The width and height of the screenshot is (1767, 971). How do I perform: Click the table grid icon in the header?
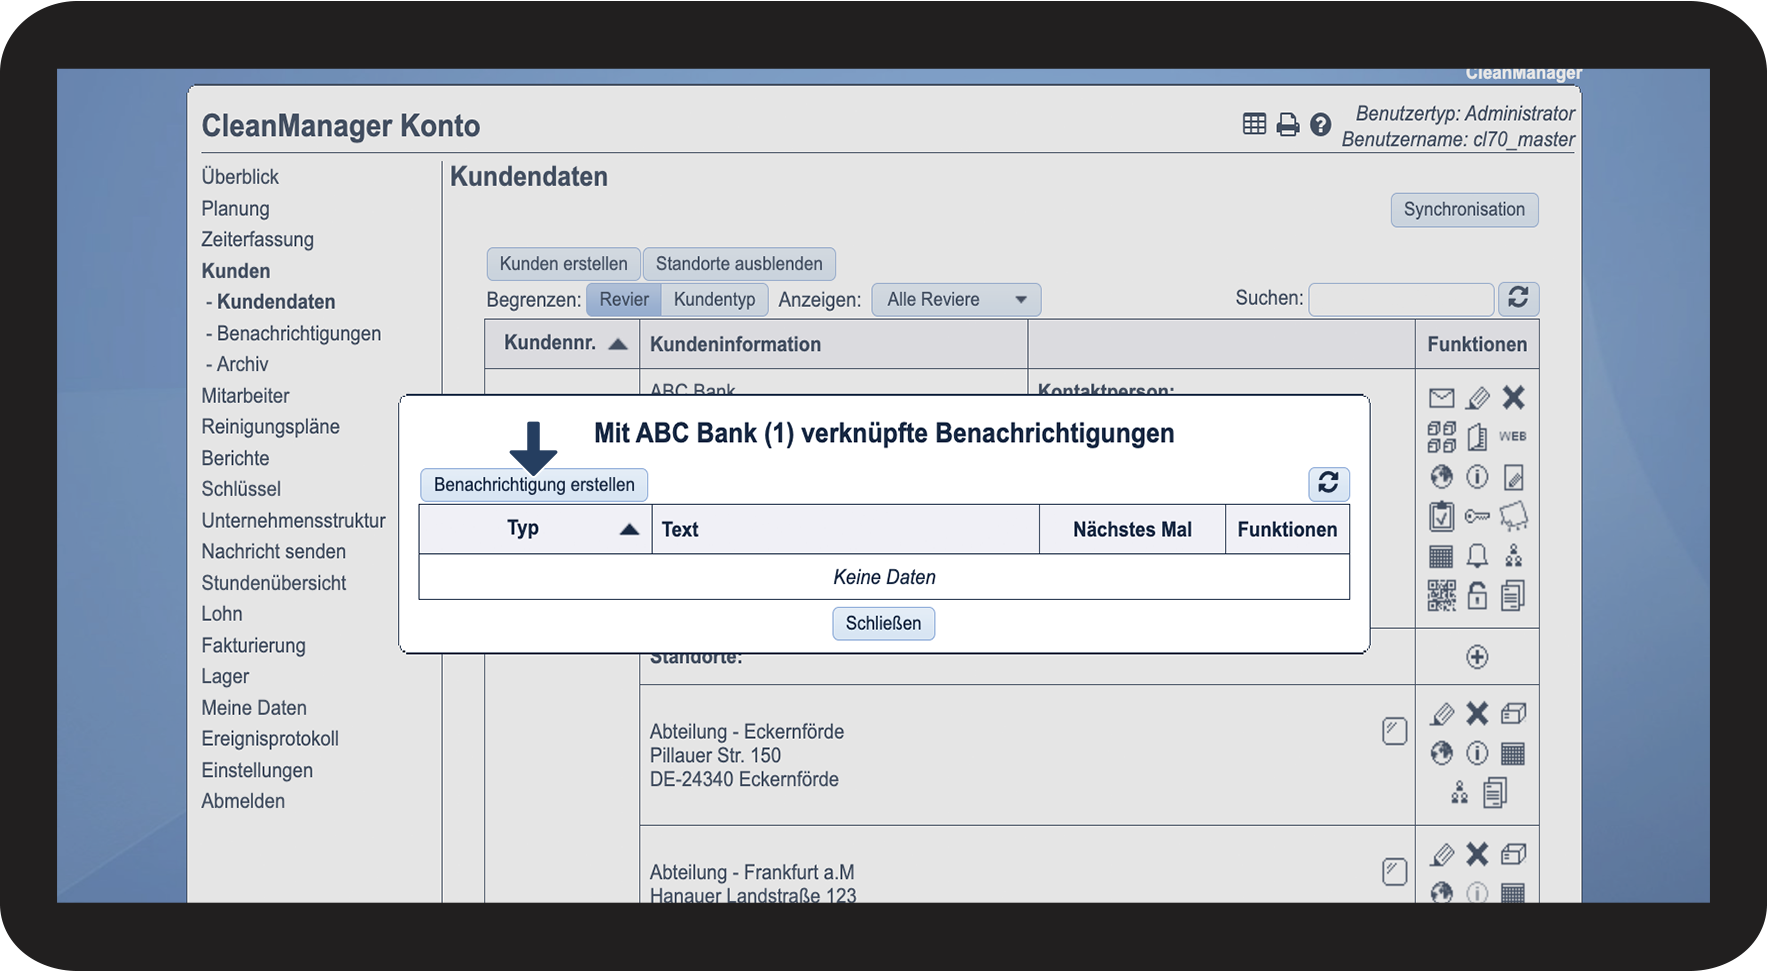(1254, 124)
